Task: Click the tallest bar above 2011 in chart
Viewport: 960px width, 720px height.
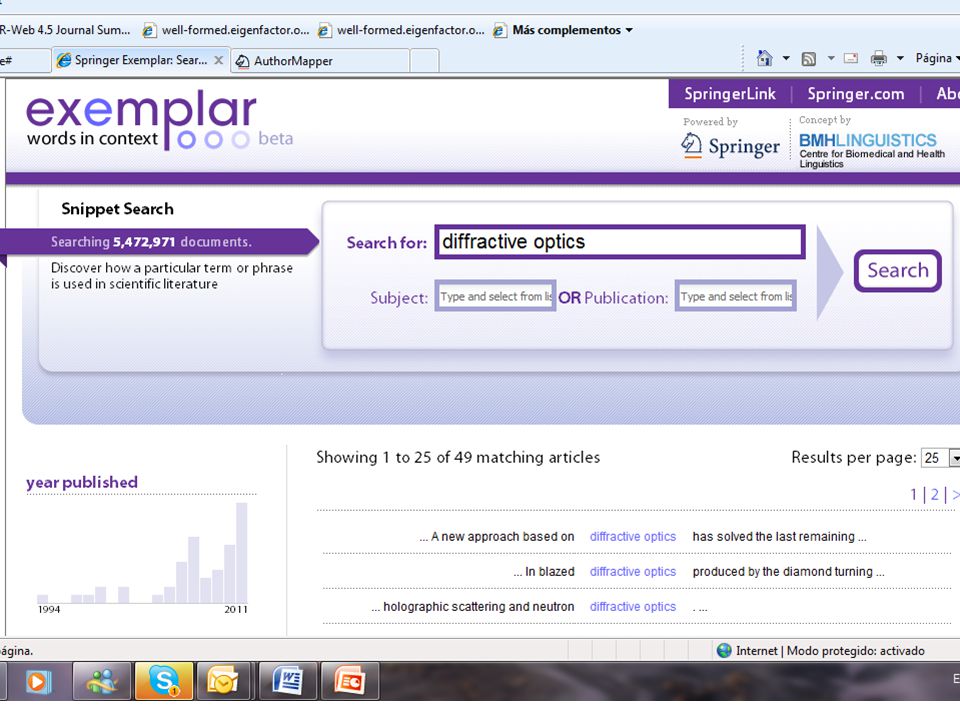Action: (x=242, y=553)
